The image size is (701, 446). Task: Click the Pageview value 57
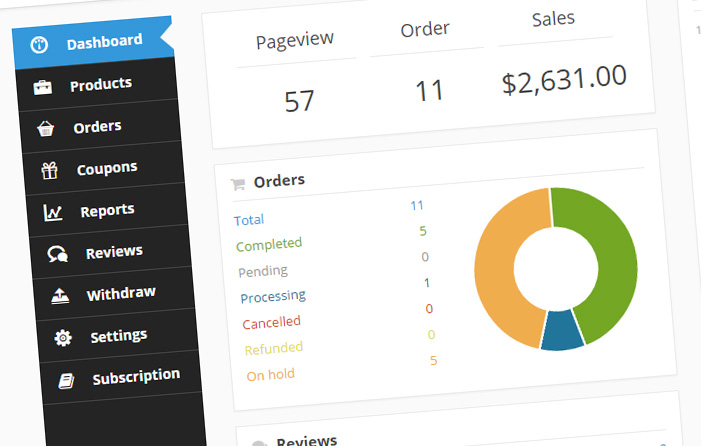[x=300, y=101]
